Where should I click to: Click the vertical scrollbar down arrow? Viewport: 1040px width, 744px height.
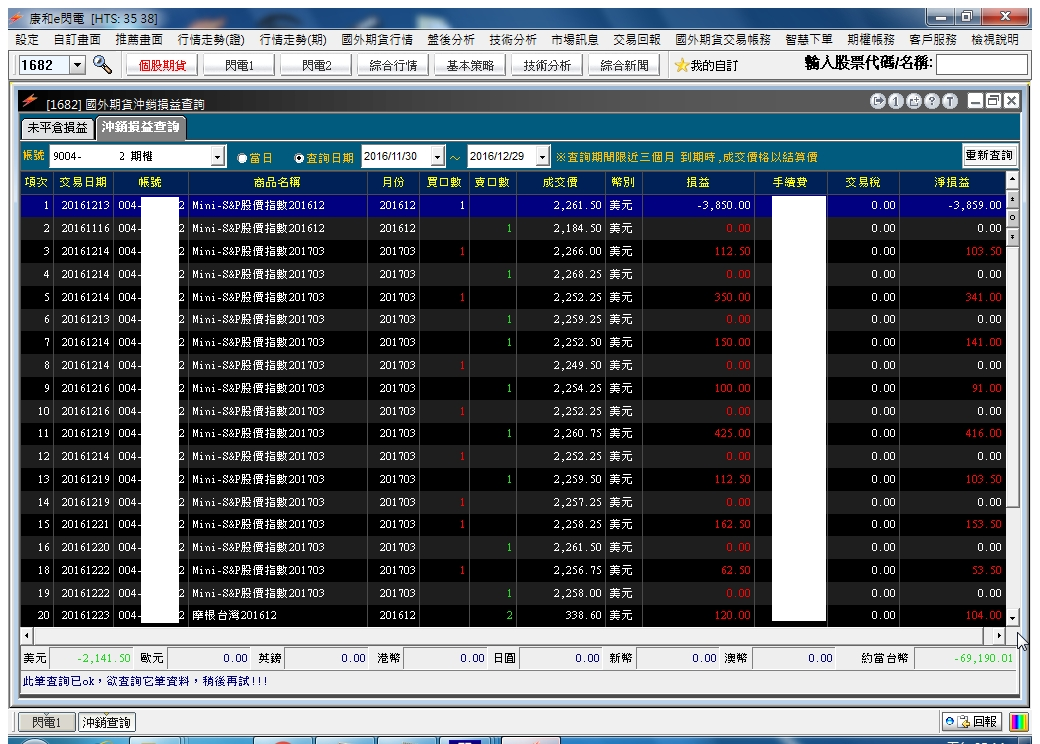point(1012,618)
